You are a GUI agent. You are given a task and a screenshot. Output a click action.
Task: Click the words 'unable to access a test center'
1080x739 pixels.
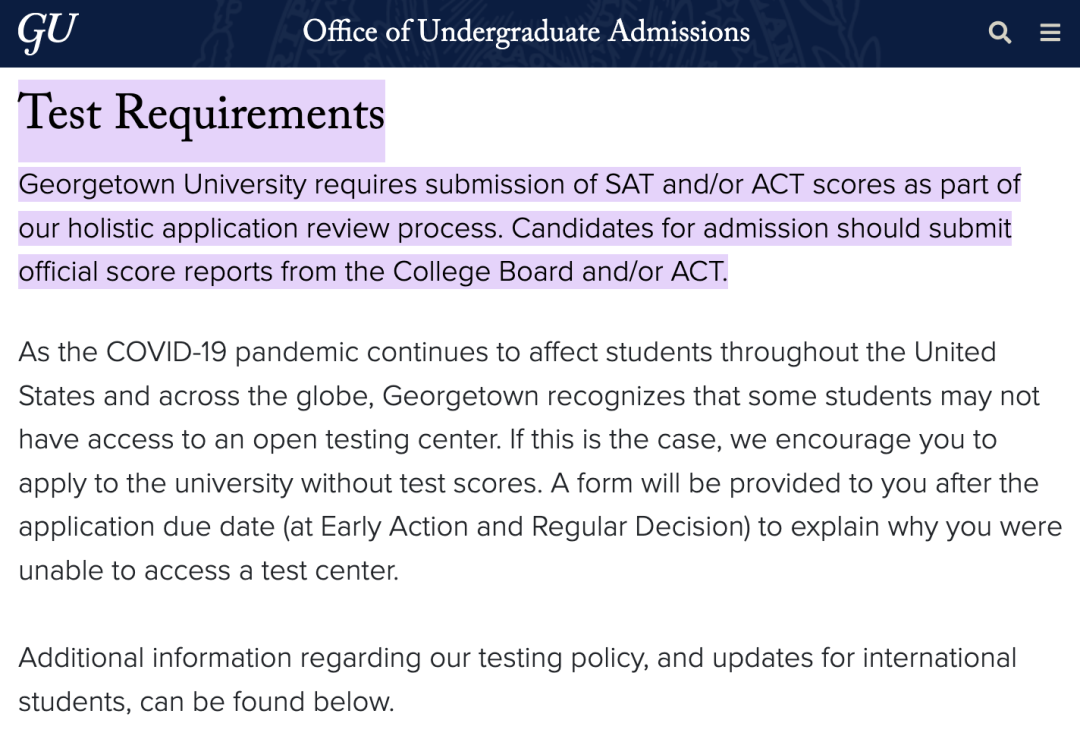(208, 571)
